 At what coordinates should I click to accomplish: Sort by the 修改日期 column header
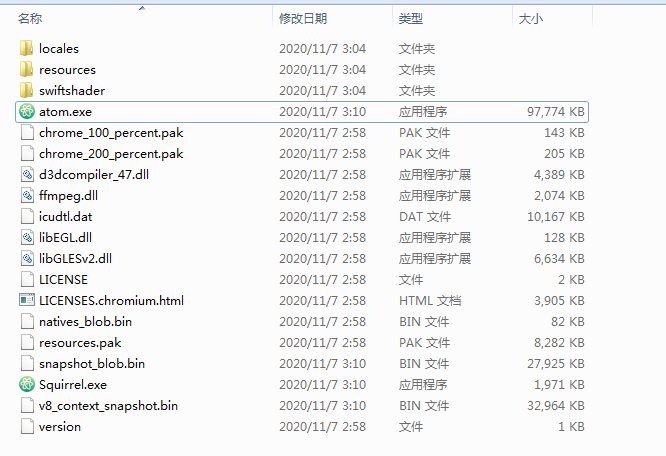click(303, 19)
